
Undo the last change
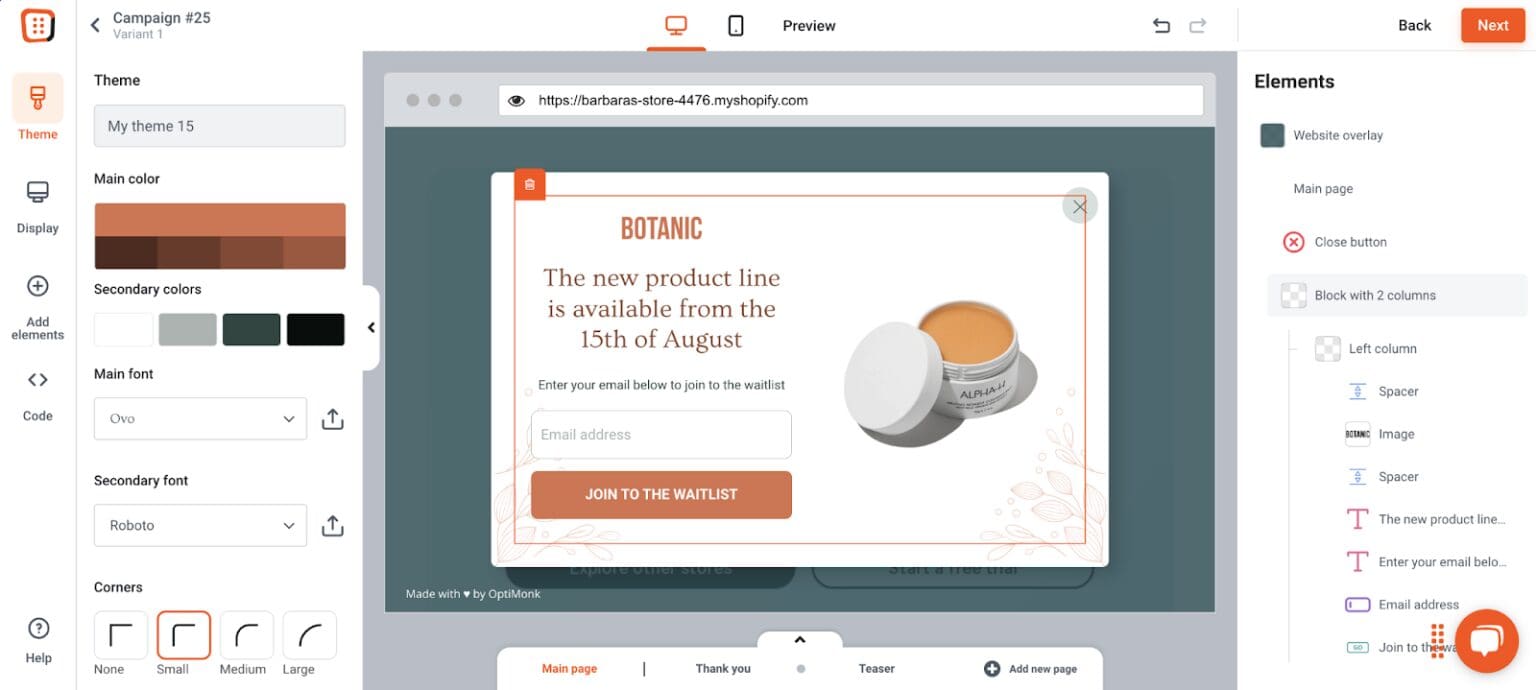(x=1161, y=25)
